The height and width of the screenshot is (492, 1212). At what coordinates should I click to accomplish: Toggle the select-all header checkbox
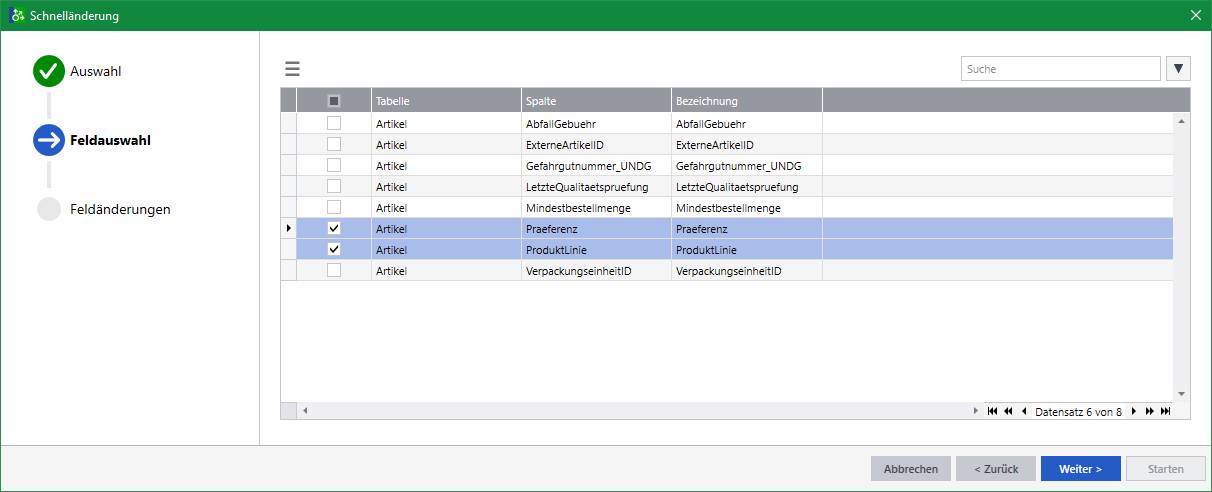(334, 100)
